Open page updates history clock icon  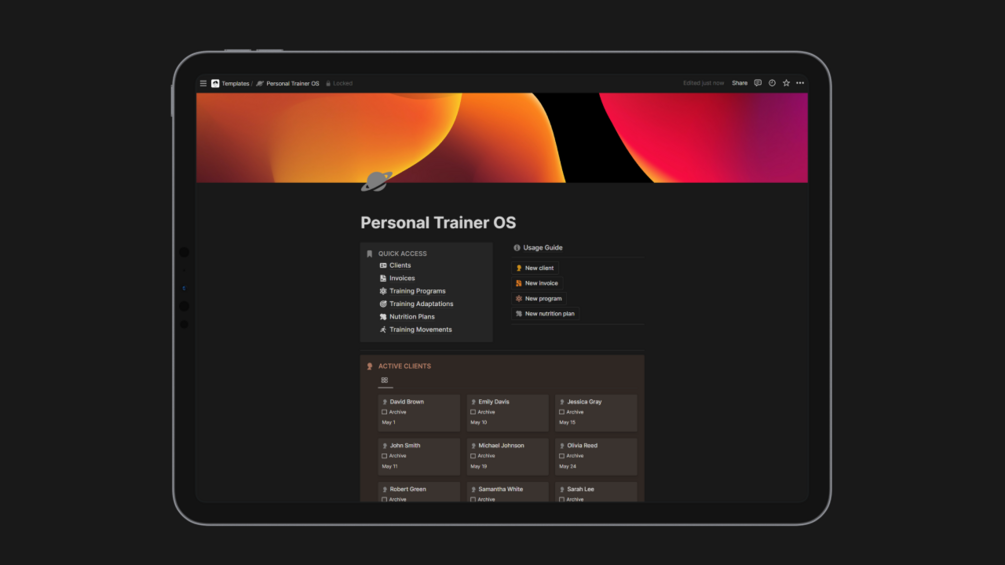[x=772, y=83]
